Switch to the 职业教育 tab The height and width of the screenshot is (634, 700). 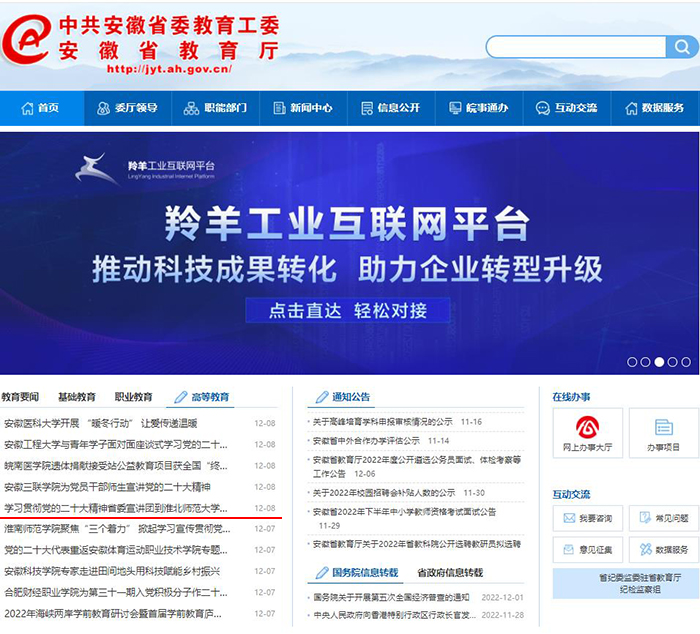pos(133,397)
